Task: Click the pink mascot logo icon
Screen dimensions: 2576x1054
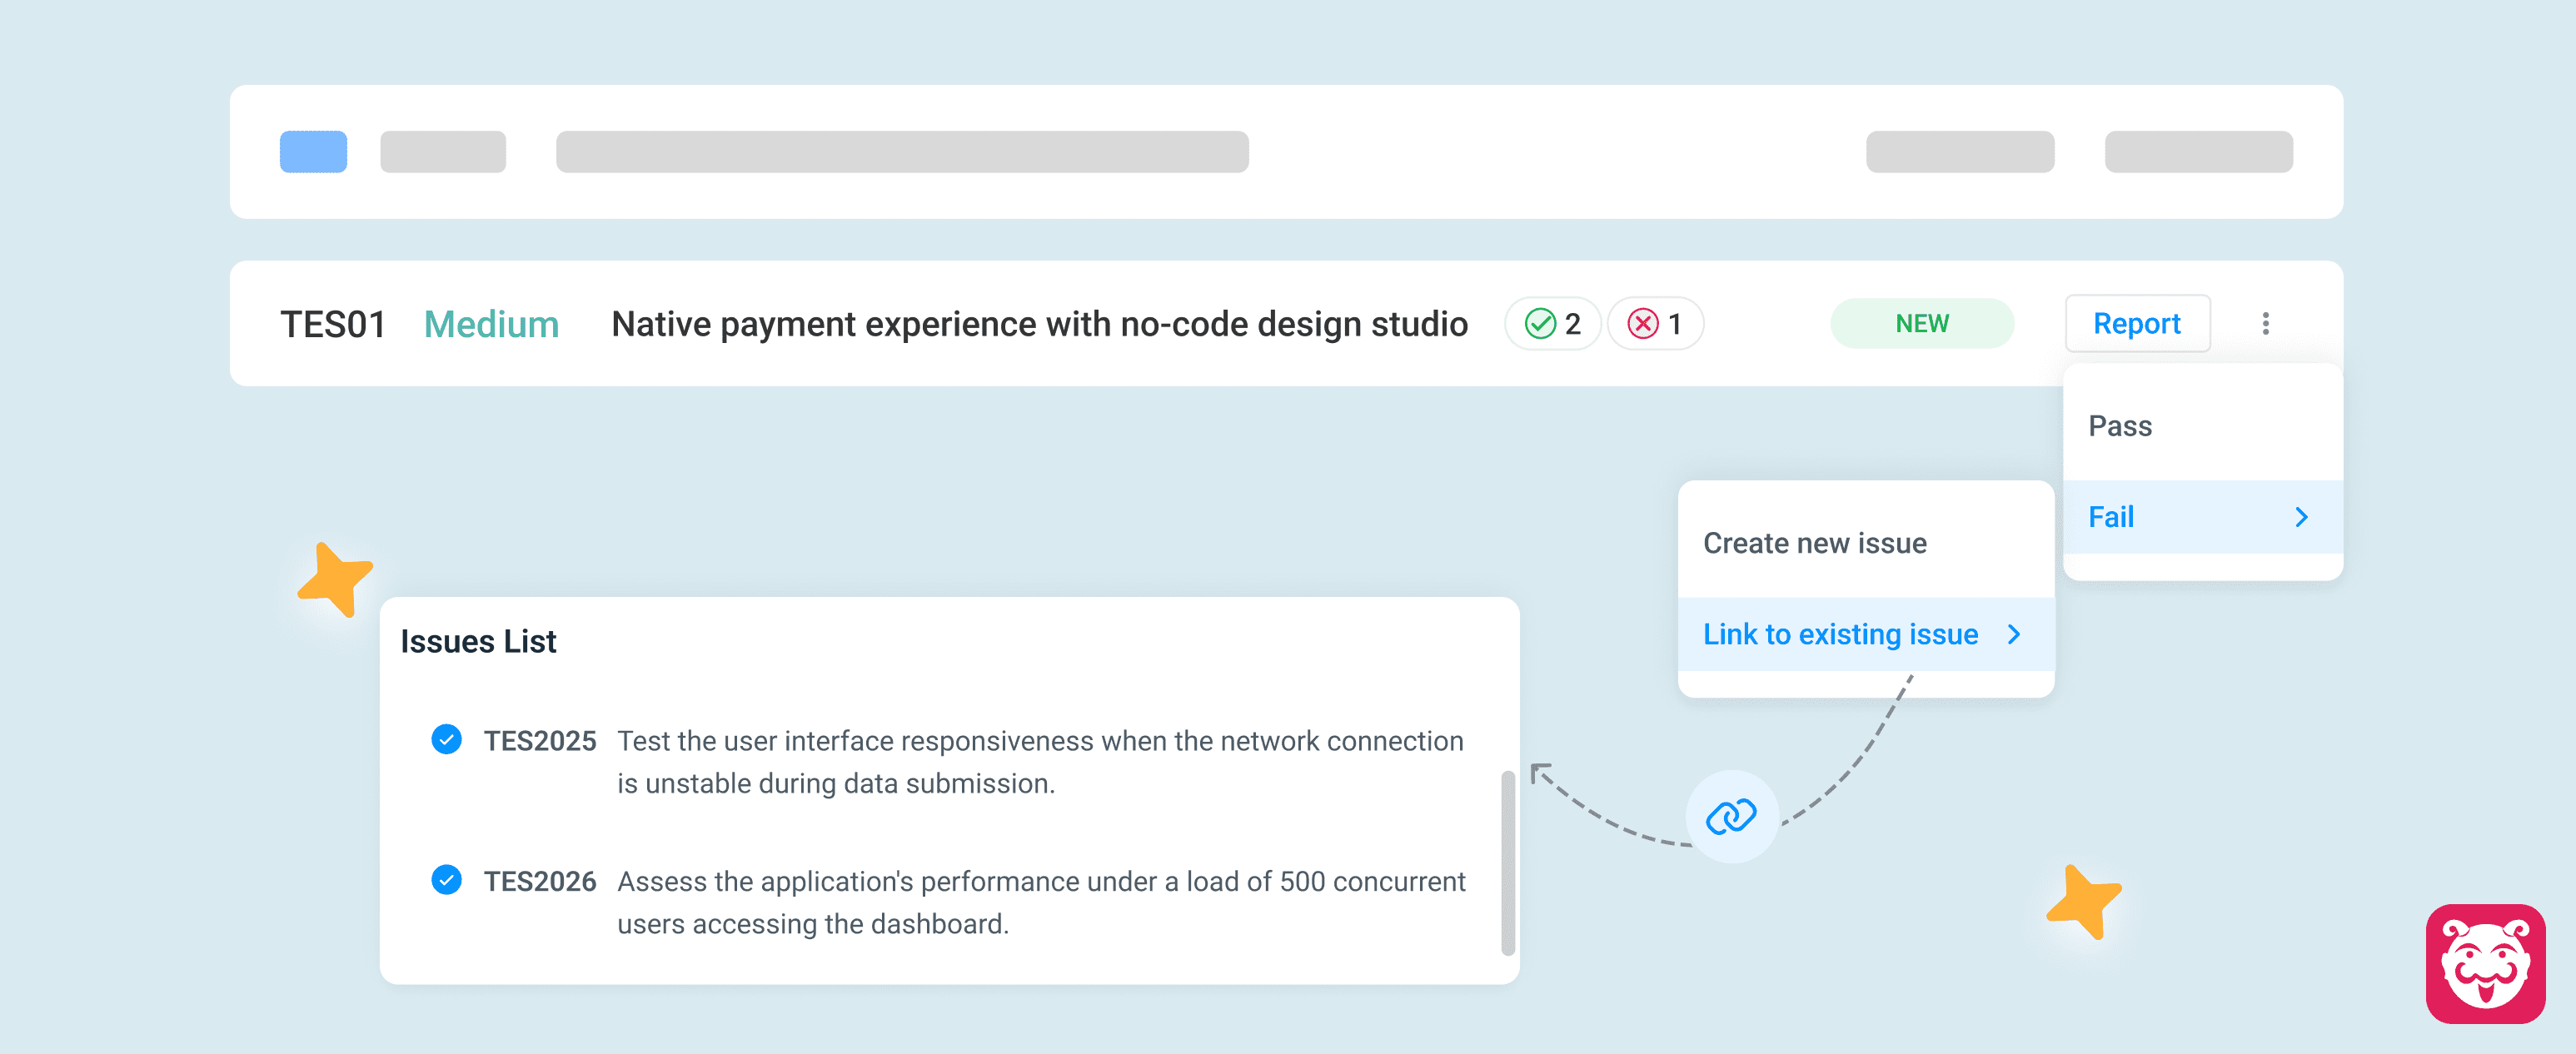Action: 2485,963
